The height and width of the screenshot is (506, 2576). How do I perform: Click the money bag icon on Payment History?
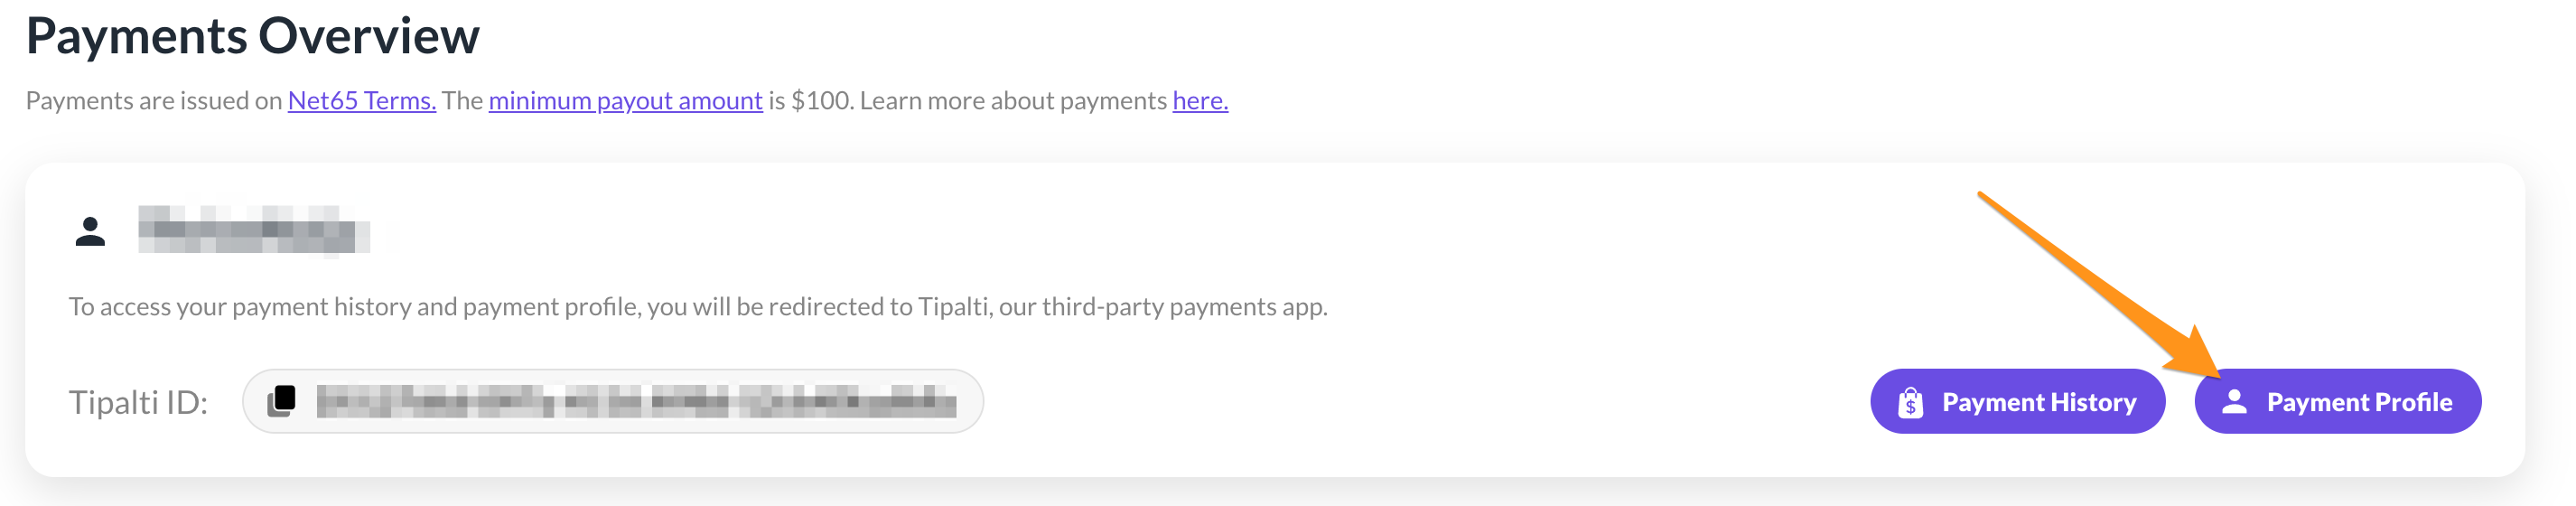[x=1910, y=402]
